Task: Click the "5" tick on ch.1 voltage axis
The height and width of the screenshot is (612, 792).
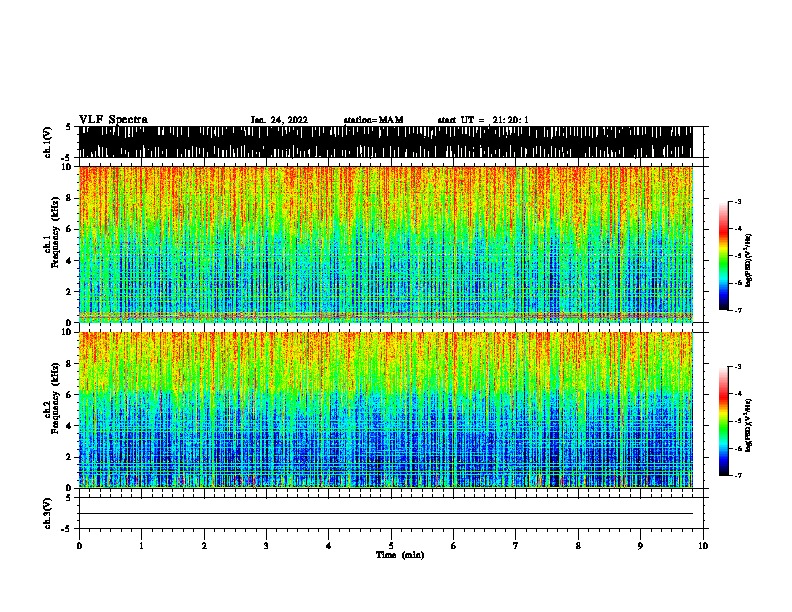Action: pyautogui.click(x=69, y=127)
